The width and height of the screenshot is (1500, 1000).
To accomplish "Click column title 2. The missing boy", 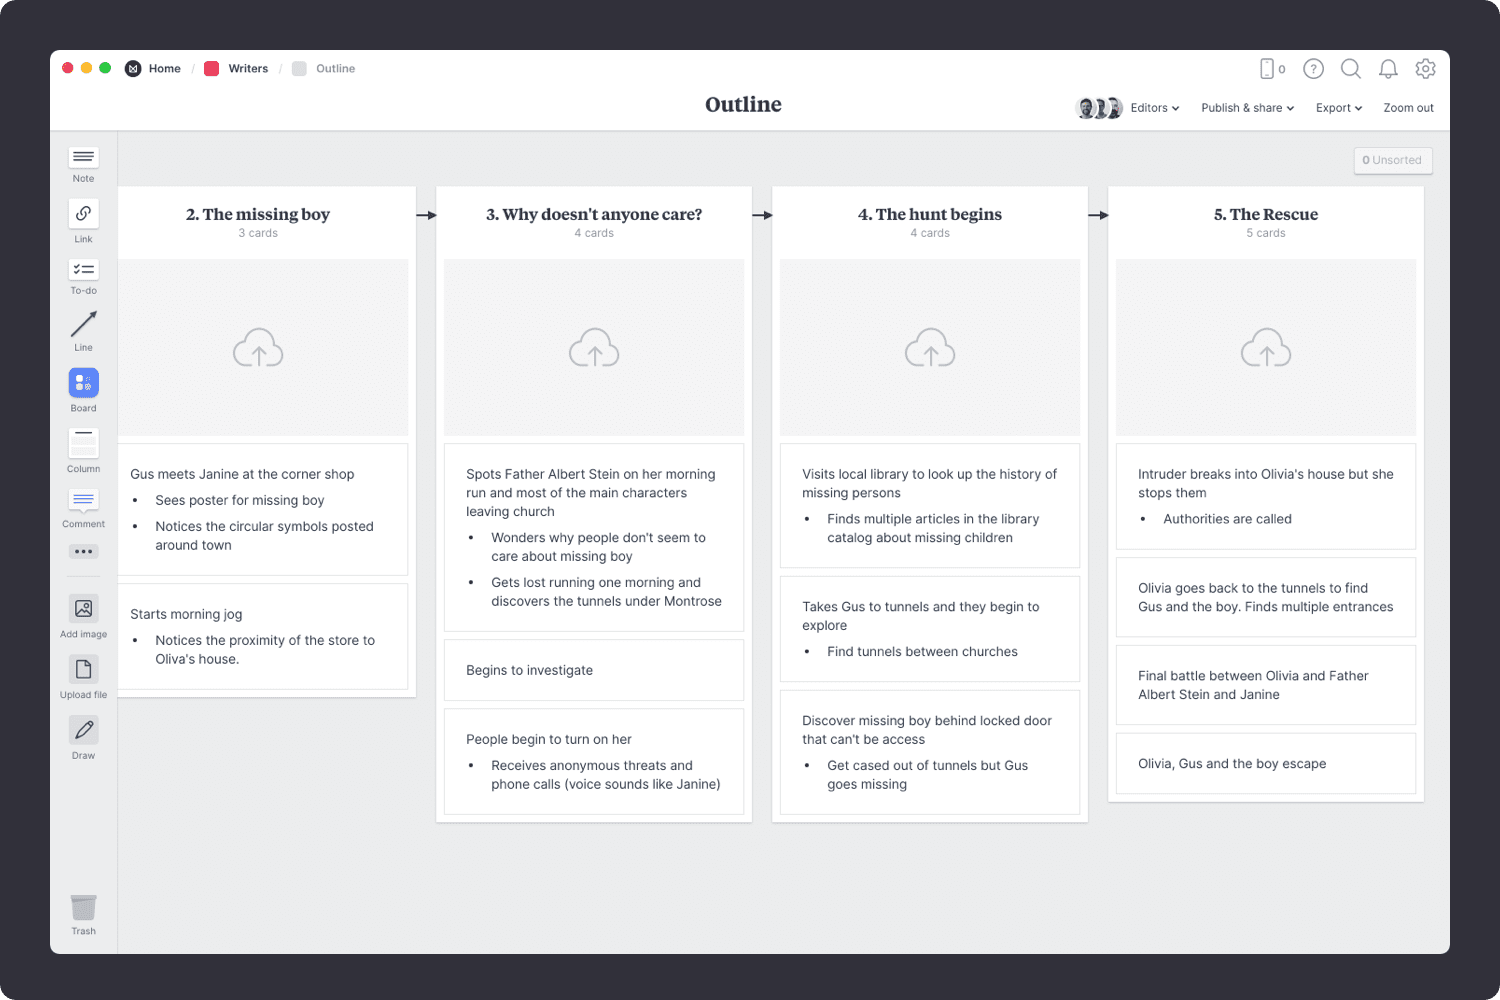I will [x=258, y=214].
